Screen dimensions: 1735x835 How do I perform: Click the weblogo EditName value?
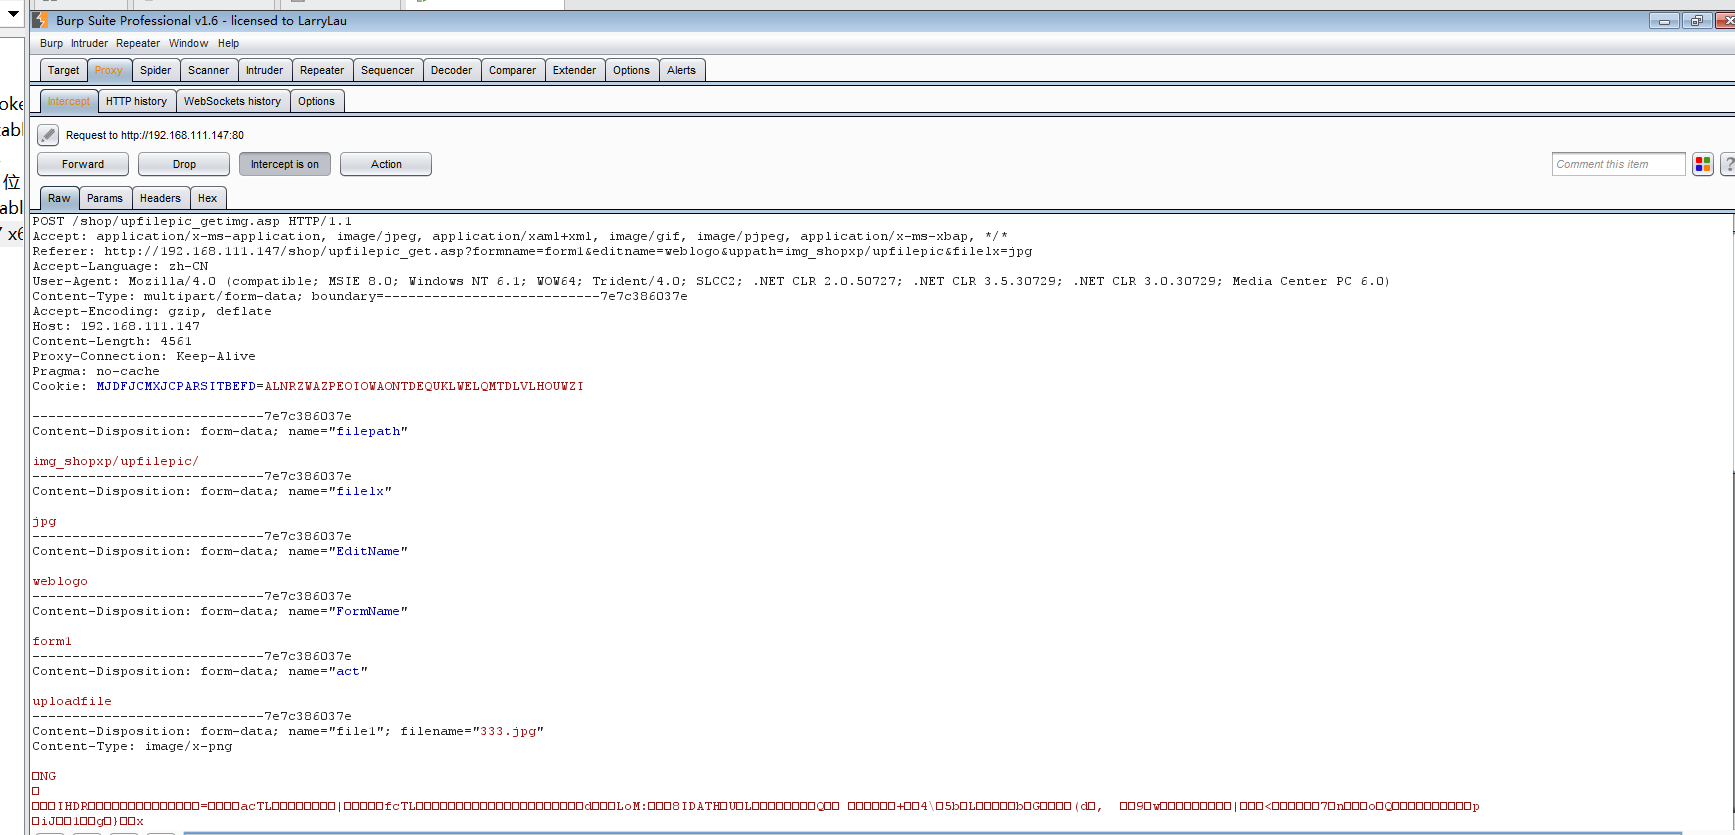(x=60, y=581)
